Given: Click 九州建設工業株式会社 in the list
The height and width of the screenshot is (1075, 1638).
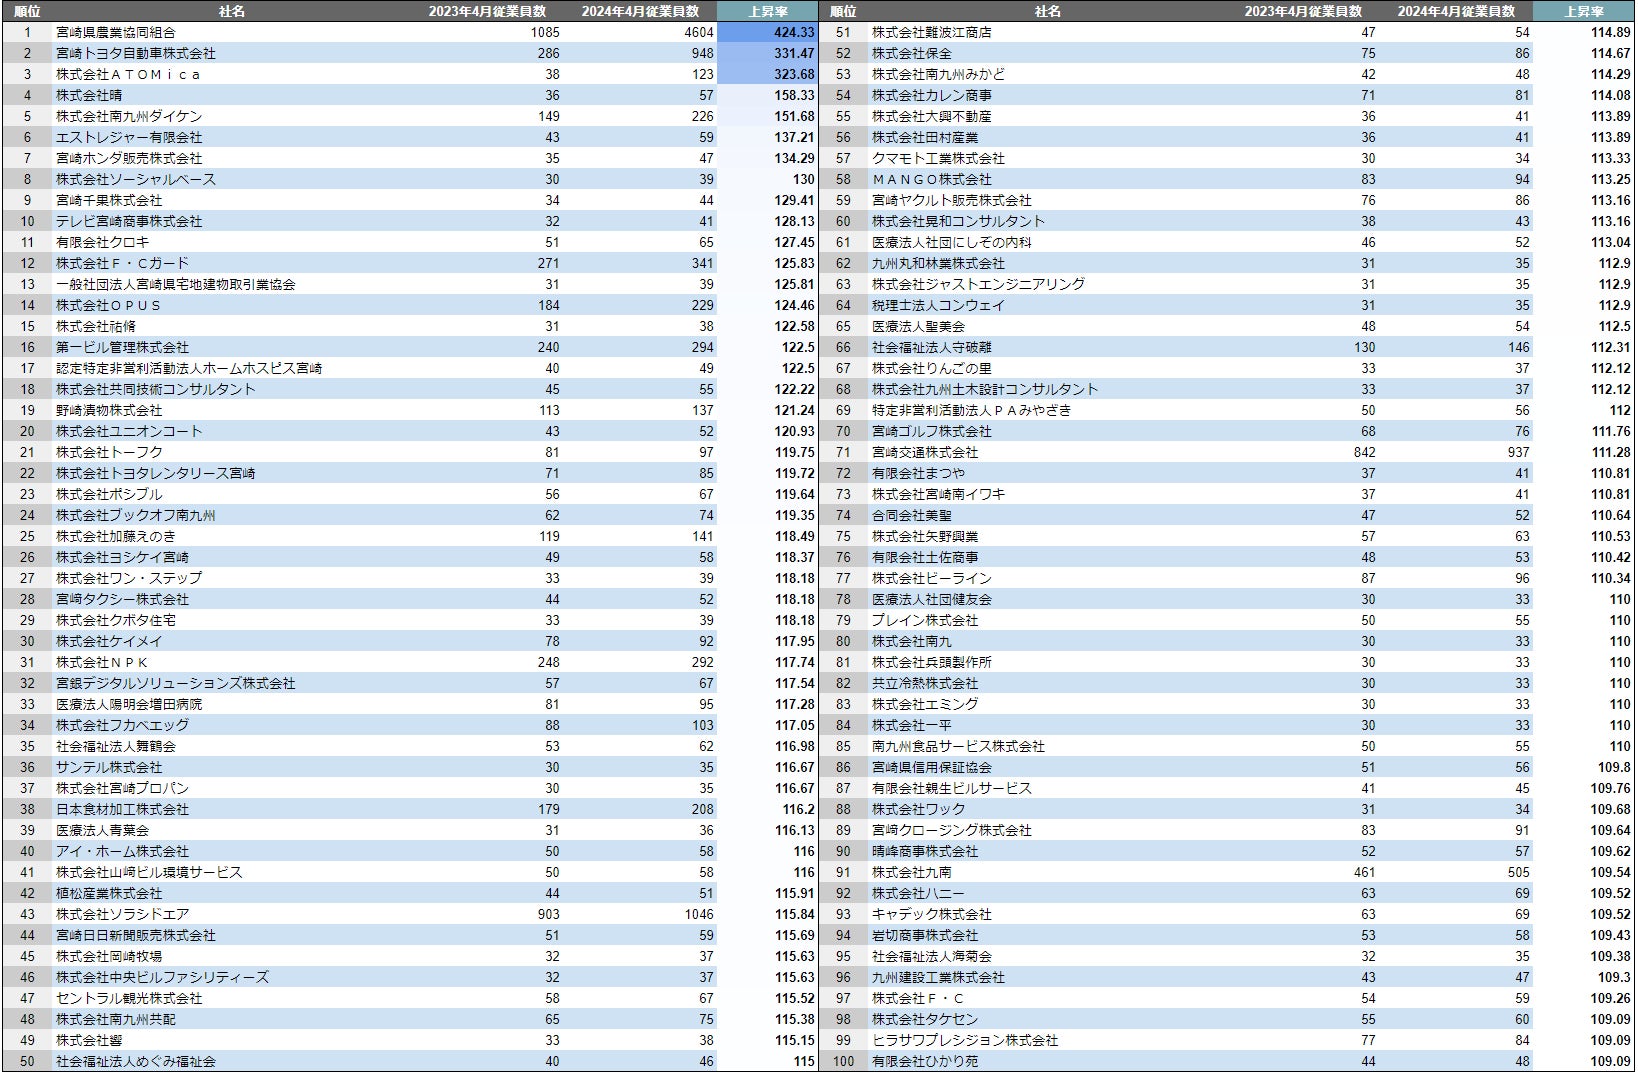Looking at the screenshot, I should coord(938,977).
